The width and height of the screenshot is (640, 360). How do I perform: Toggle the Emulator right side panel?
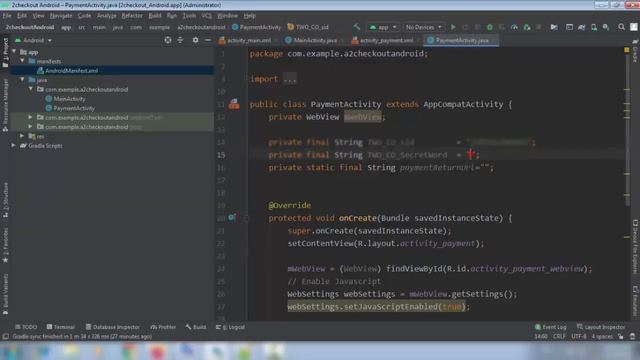pyautogui.click(x=635, y=300)
